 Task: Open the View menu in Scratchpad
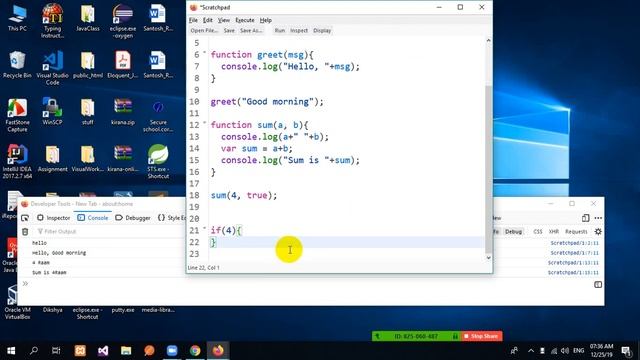pos(223,20)
